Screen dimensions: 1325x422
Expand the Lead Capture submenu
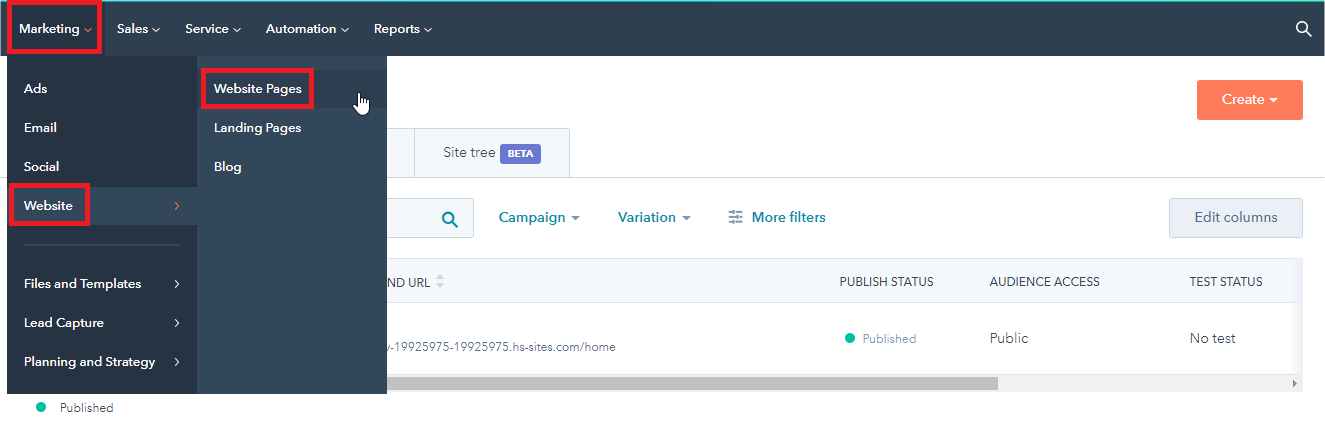click(101, 323)
